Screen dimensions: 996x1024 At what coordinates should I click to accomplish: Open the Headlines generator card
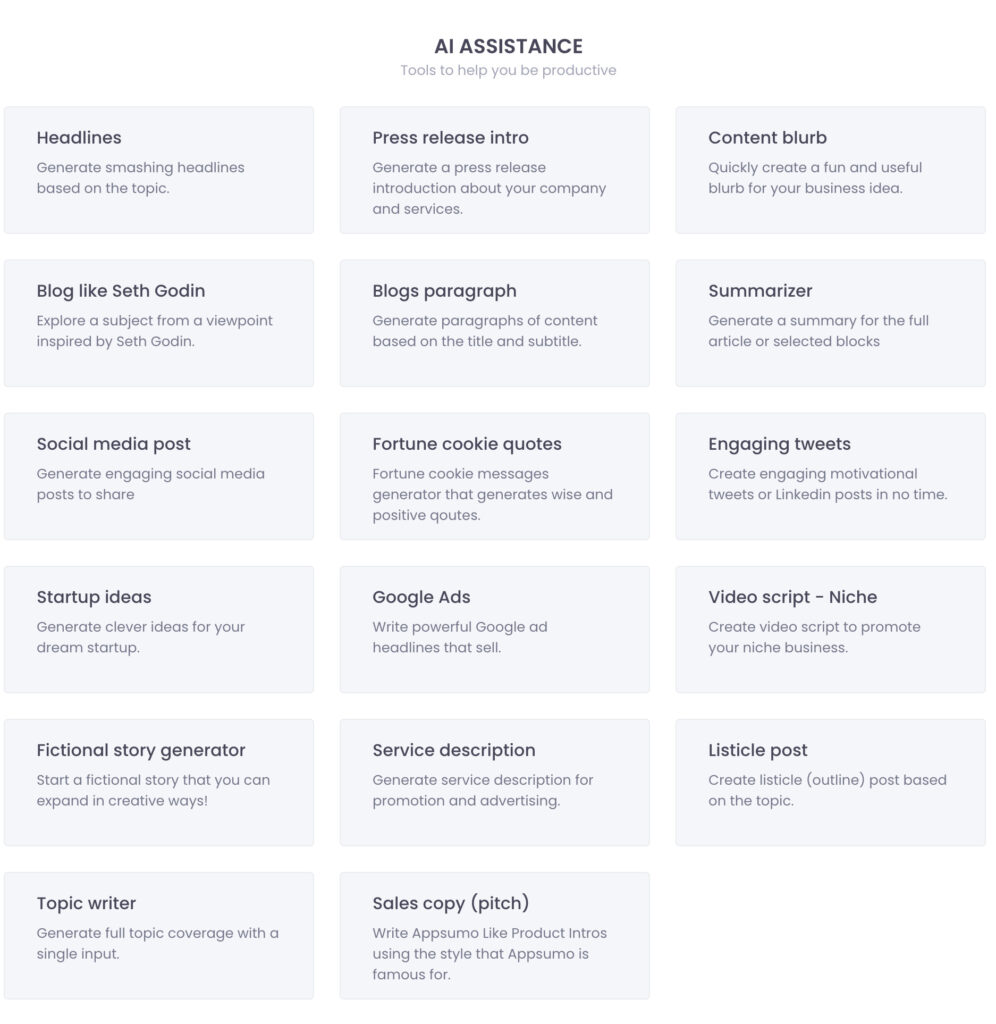[x=158, y=170]
